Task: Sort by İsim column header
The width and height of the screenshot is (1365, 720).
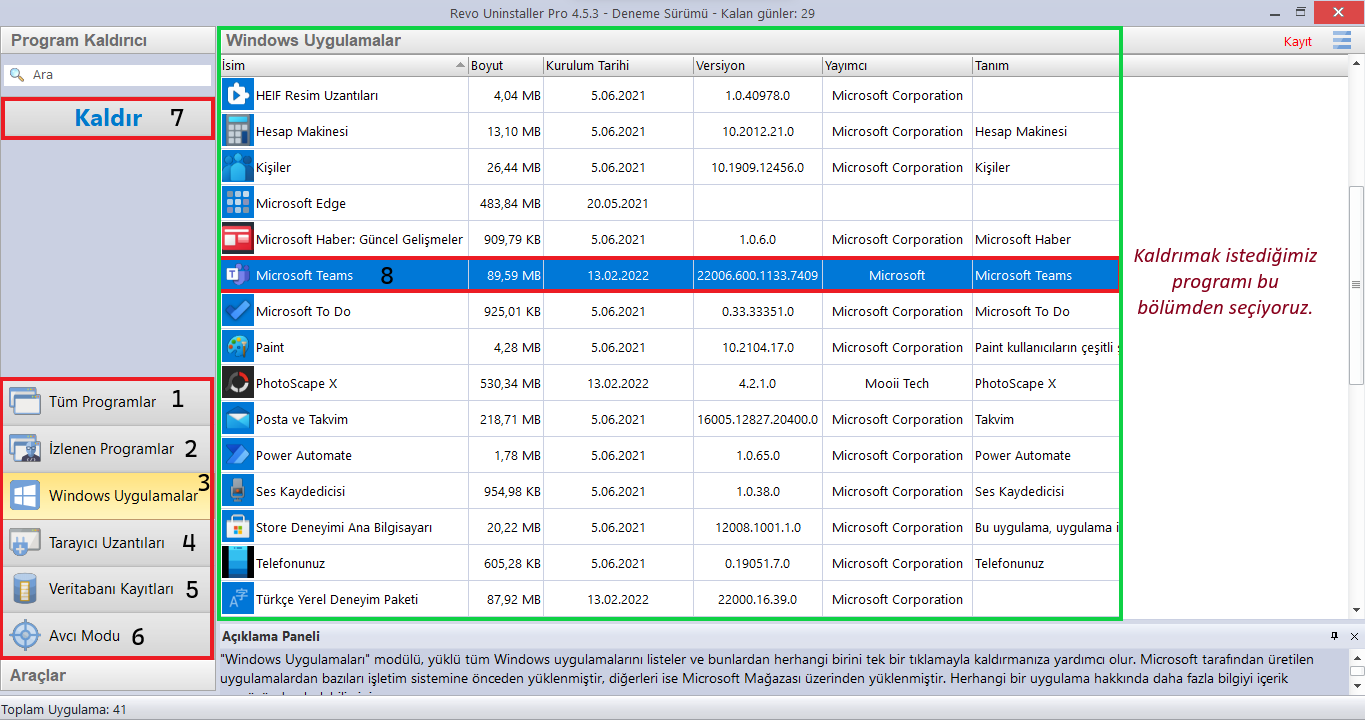Action: pyautogui.click(x=344, y=65)
